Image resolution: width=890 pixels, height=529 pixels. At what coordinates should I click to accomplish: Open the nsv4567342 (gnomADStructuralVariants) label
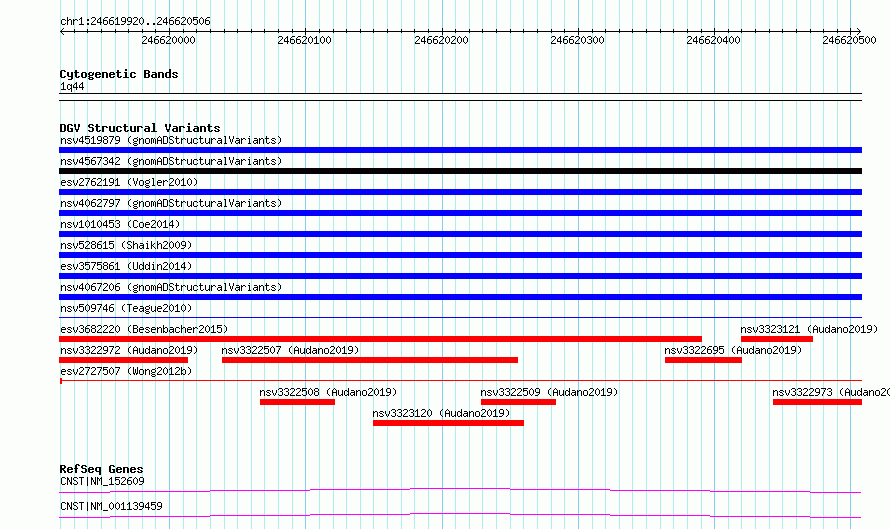pyautogui.click(x=171, y=161)
